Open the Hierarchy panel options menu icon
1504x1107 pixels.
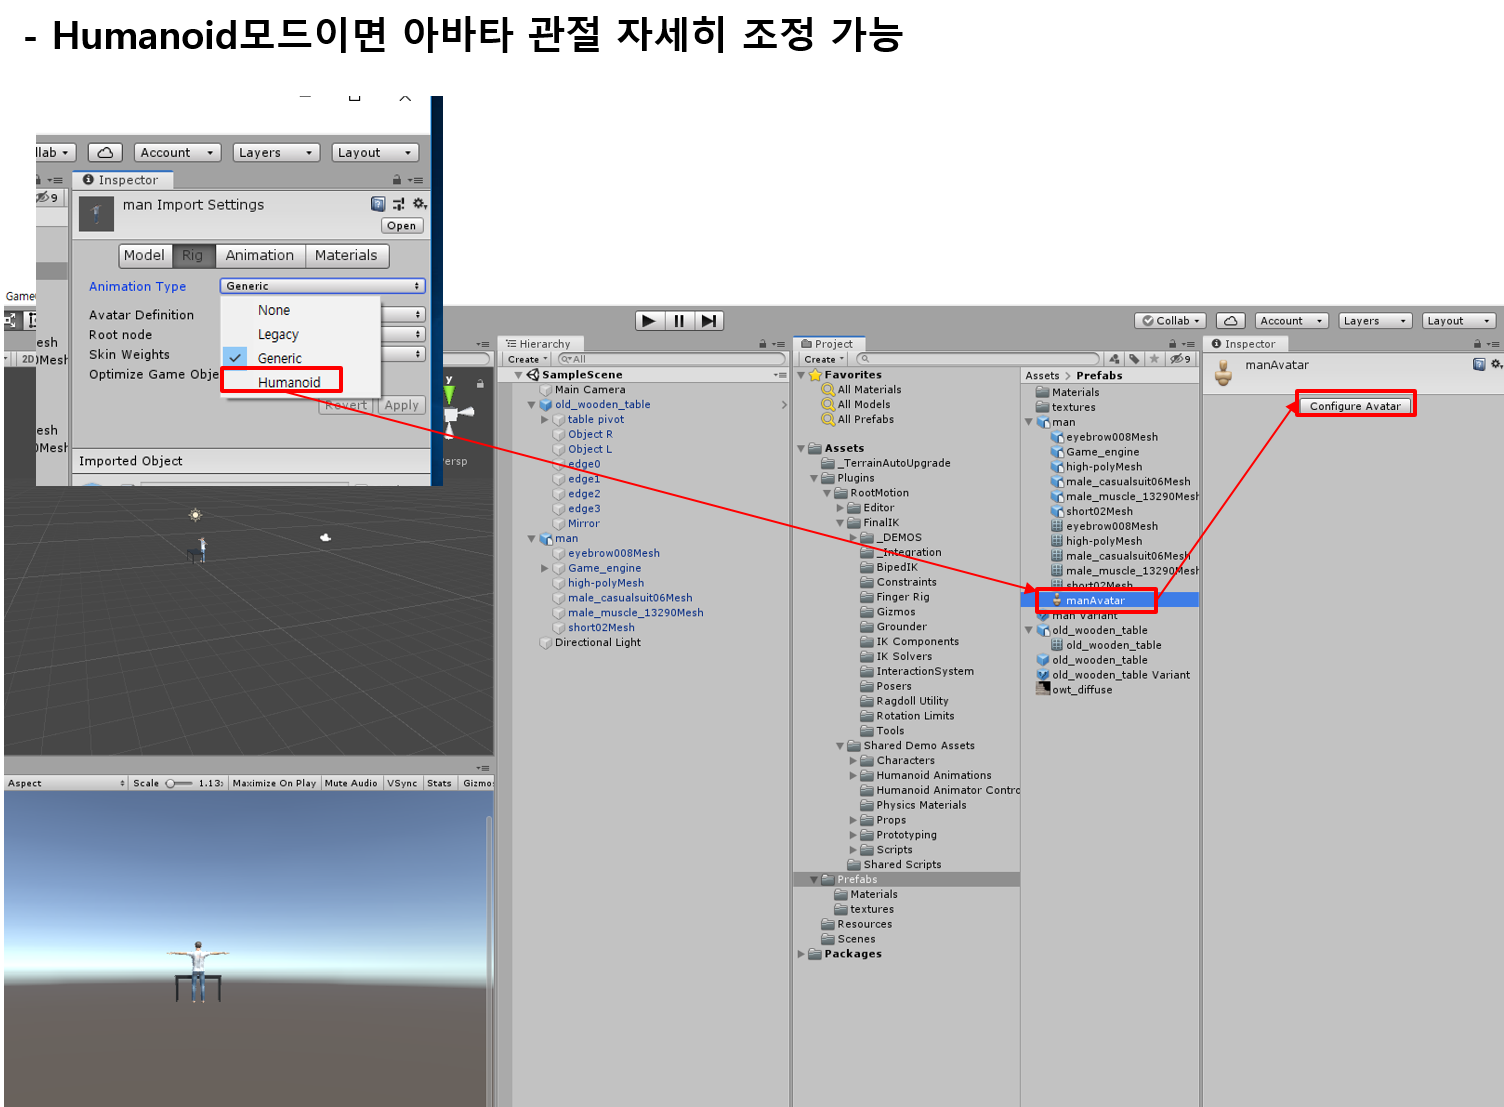[778, 344]
